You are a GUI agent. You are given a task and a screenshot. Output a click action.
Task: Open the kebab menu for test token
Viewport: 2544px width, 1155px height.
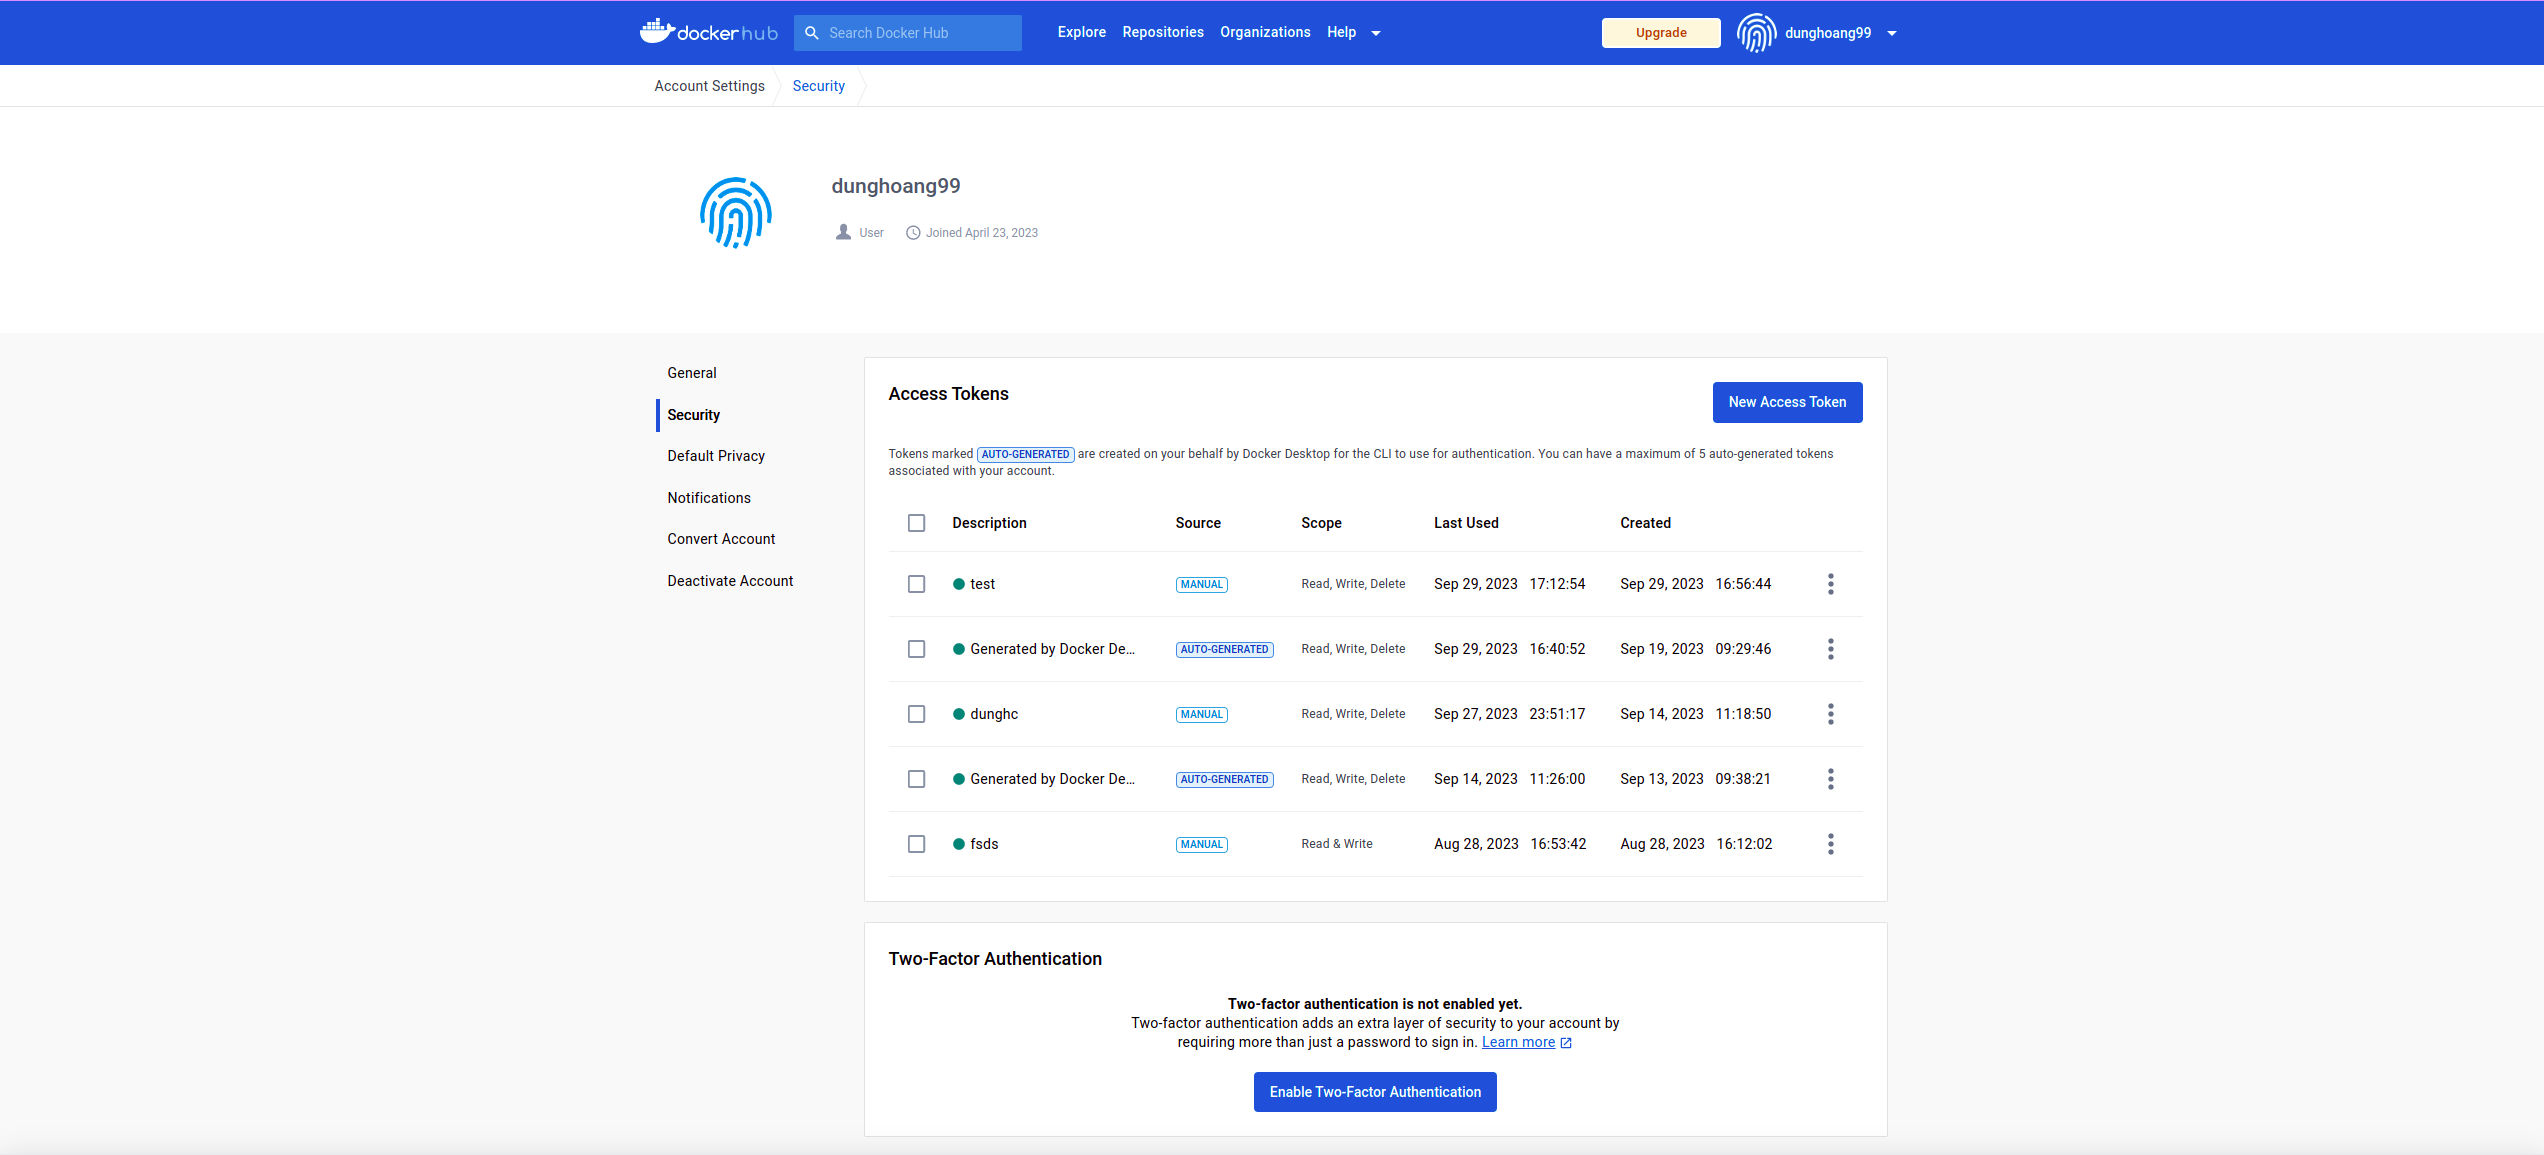1831,584
